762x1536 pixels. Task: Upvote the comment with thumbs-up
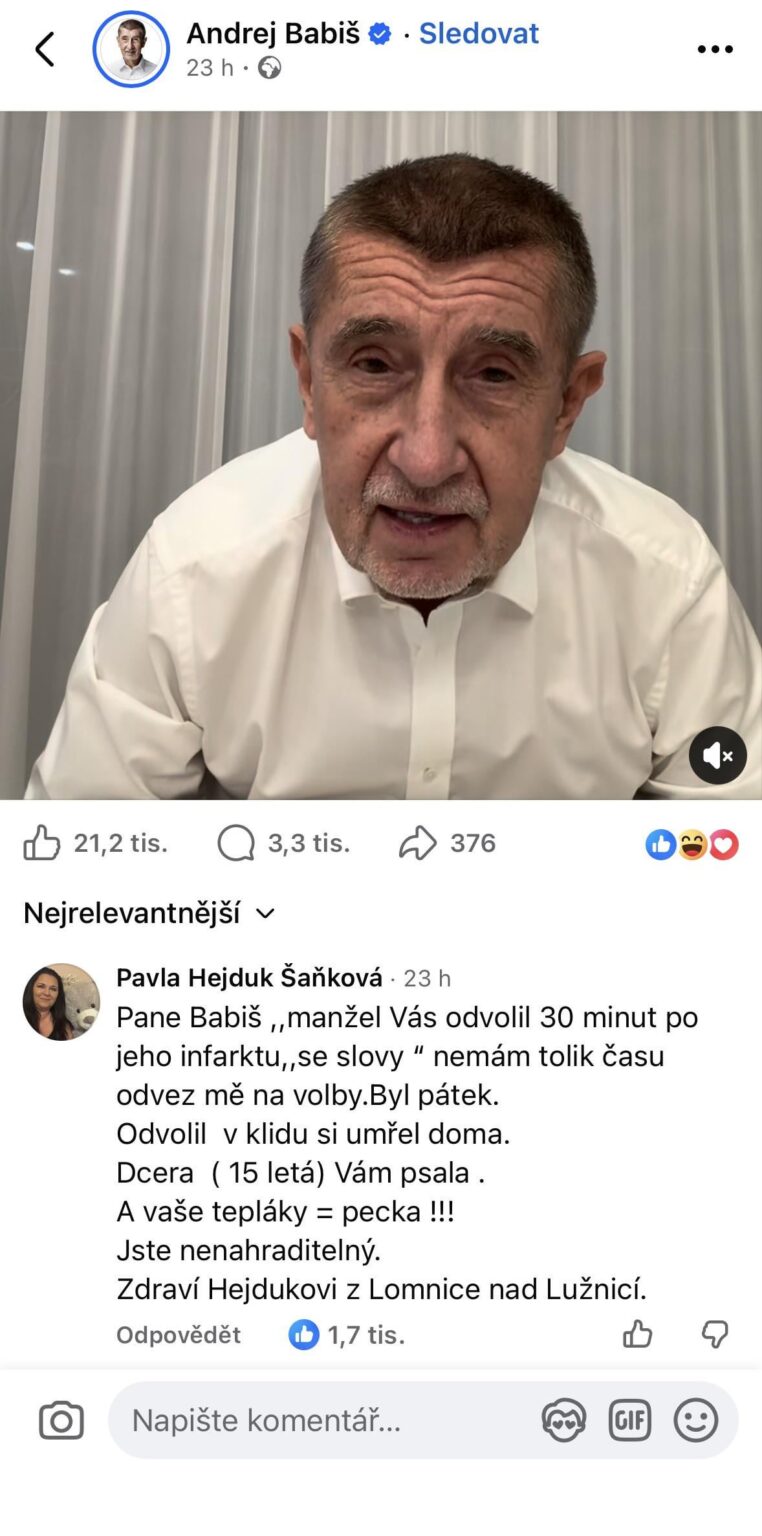[637, 1334]
